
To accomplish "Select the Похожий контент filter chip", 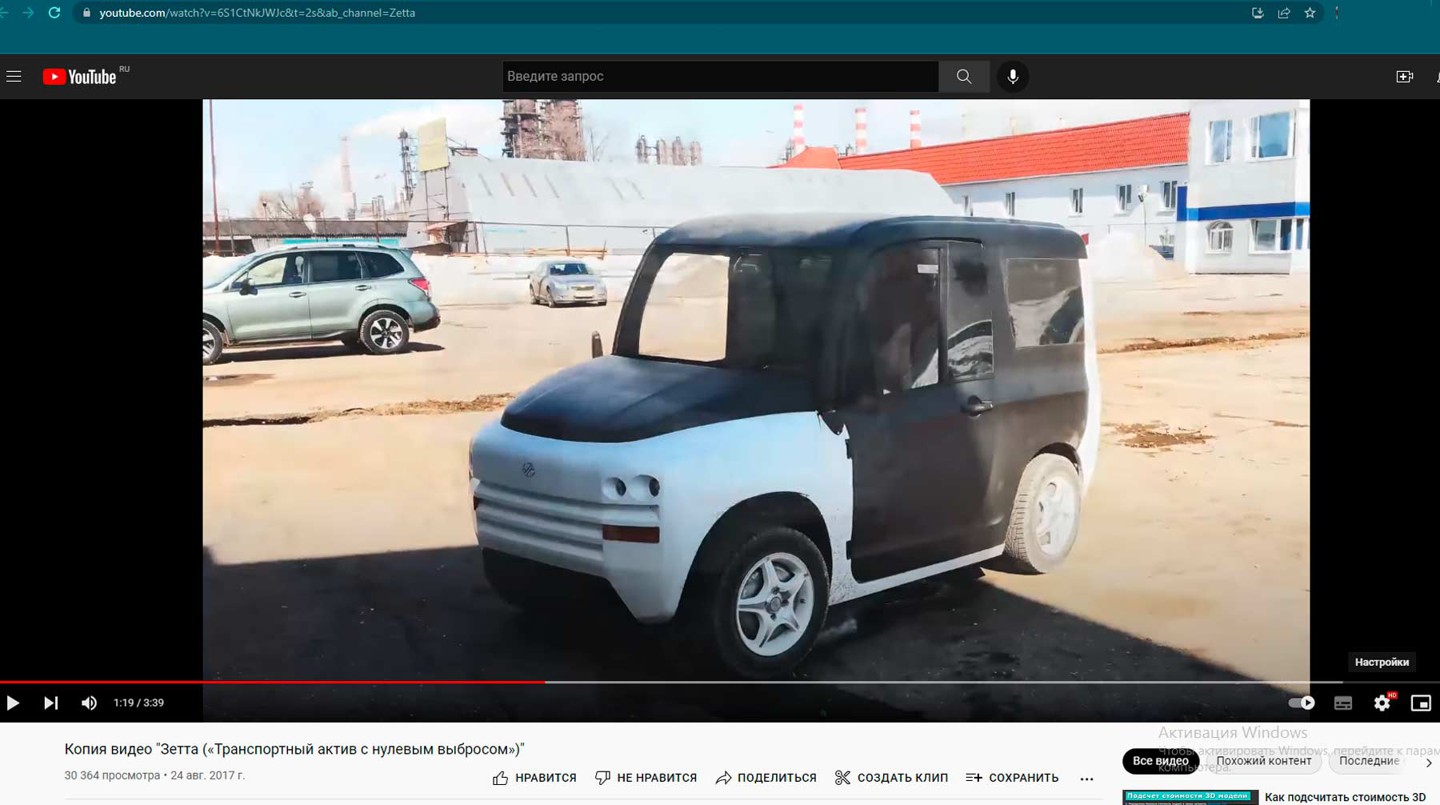I will pyautogui.click(x=1264, y=761).
